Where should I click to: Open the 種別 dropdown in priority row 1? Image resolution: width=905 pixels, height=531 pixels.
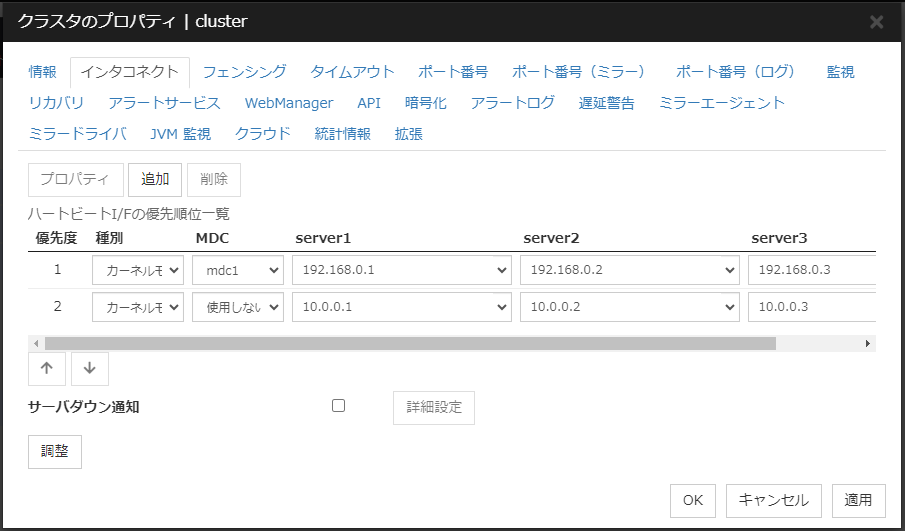click(138, 270)
